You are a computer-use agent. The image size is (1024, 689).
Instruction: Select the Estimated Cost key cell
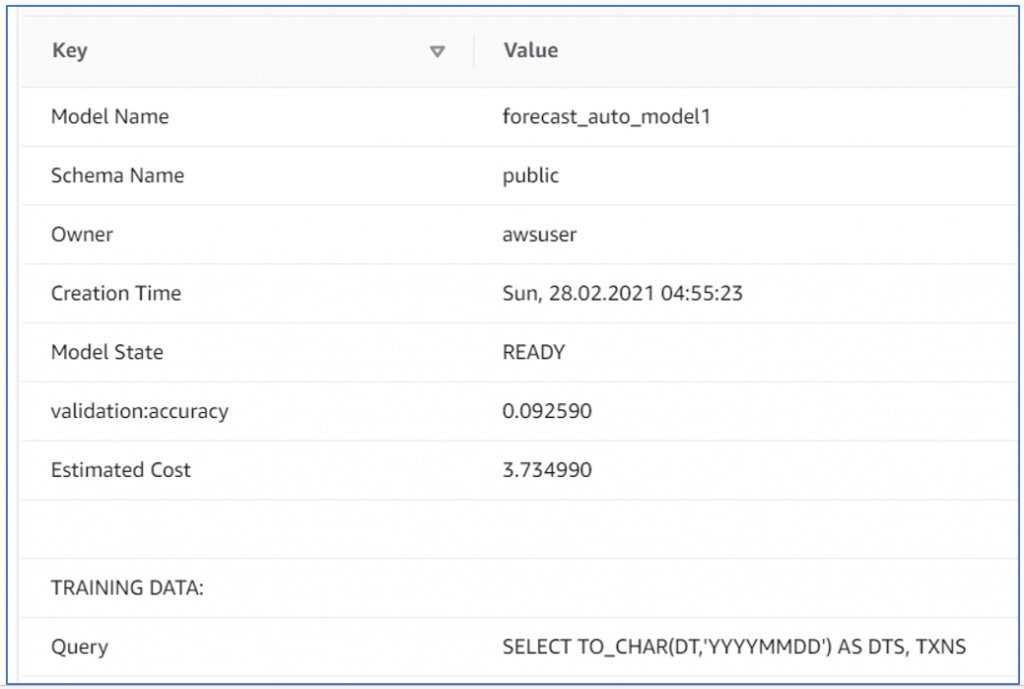pyautogui.click(x=121, y=470)
